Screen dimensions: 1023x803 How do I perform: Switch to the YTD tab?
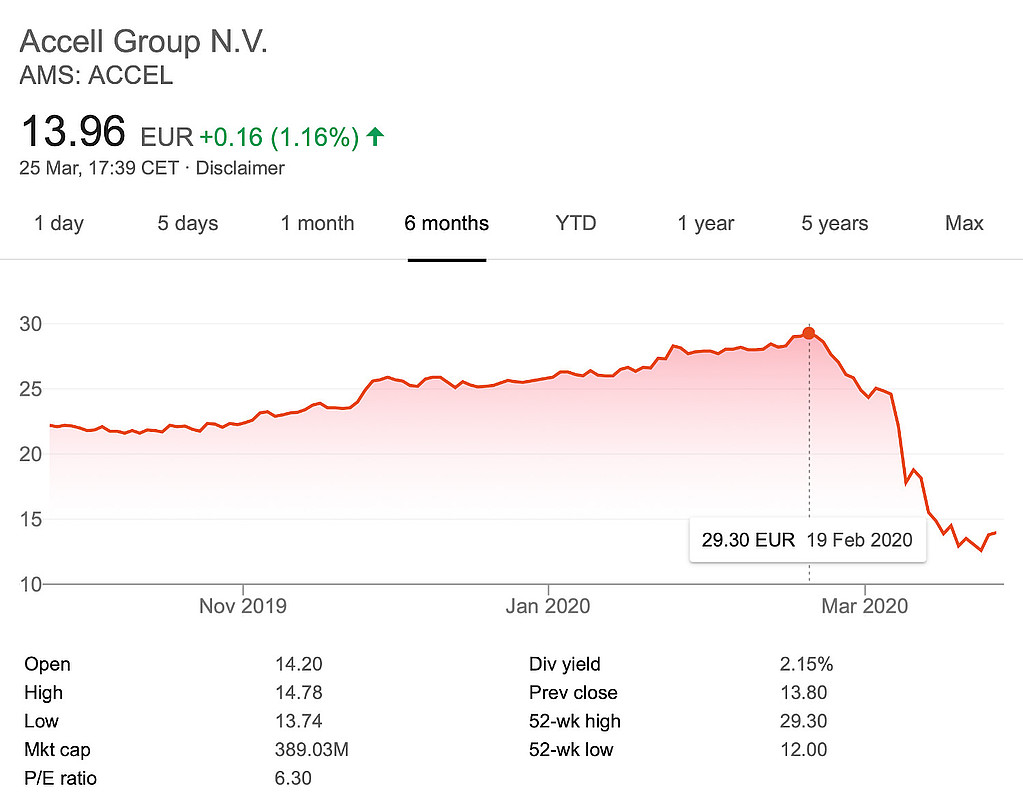[575, 223]
